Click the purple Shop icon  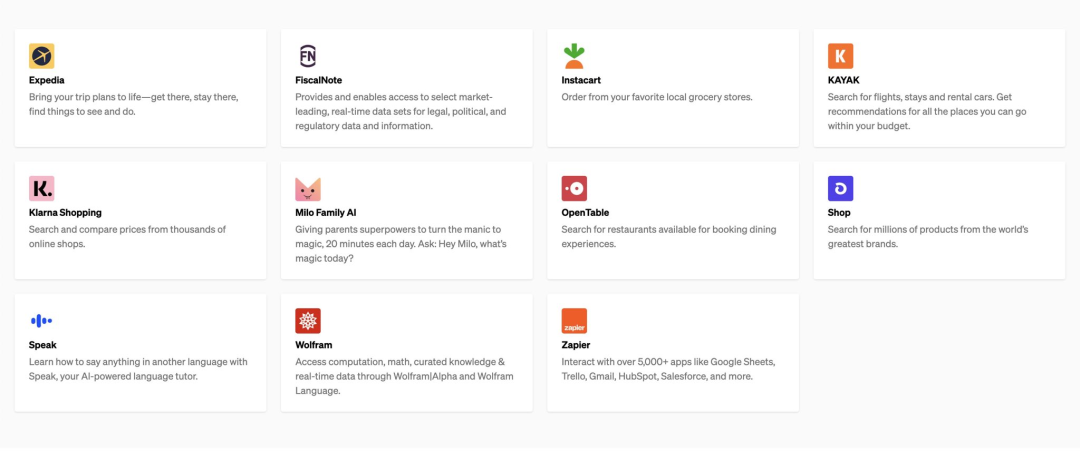point(840,188)
